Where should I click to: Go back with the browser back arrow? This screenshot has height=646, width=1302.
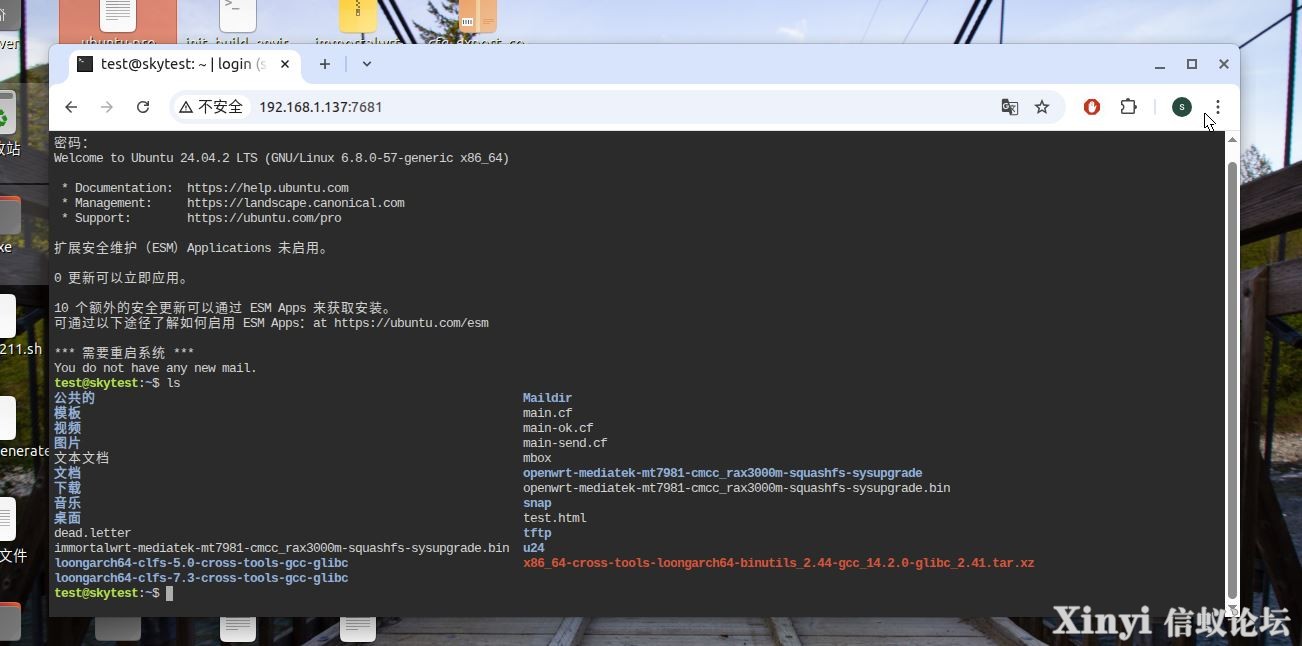pos(71,107)
